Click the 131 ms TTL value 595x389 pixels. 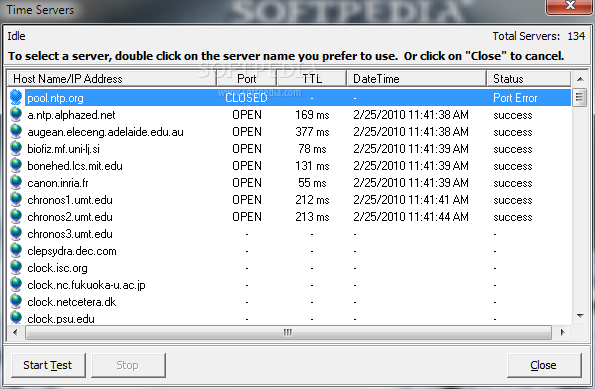(312, 166)
